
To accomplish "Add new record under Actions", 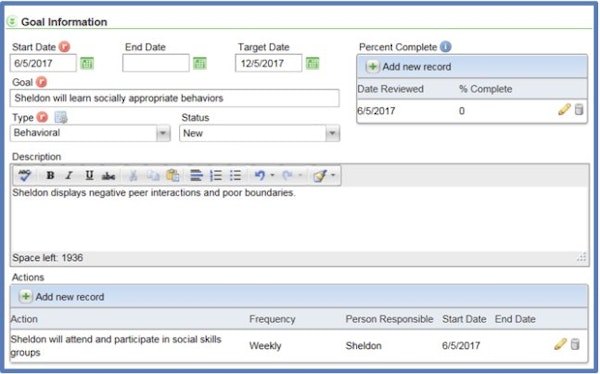I will (x=62, y=297).
